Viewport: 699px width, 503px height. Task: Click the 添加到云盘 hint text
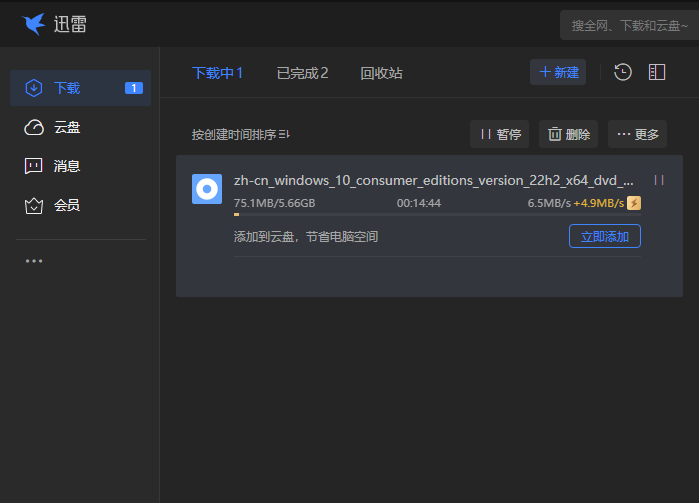pos(306,237)
